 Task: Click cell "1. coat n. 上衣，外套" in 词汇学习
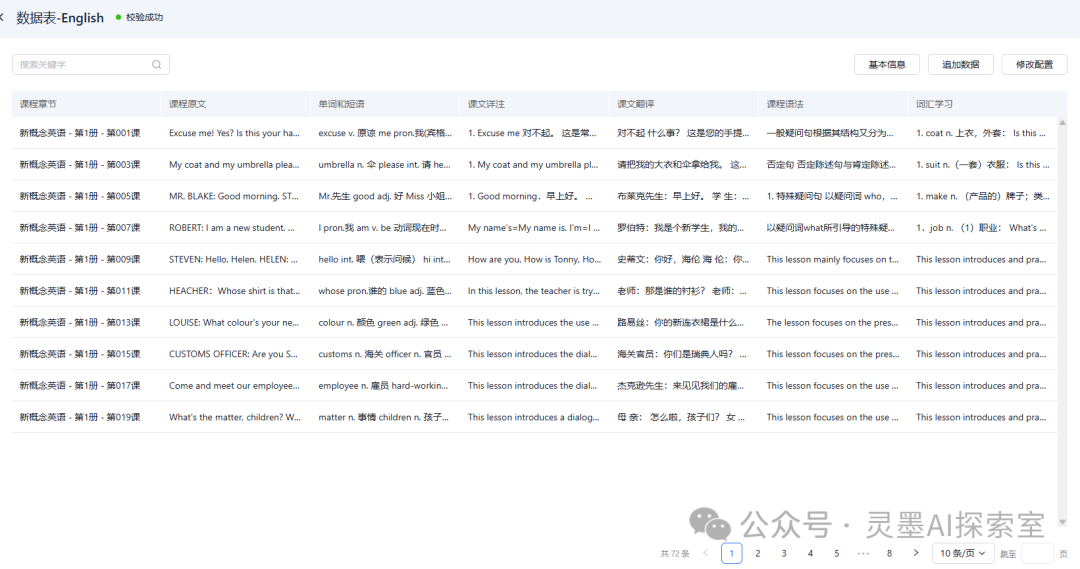981,133
